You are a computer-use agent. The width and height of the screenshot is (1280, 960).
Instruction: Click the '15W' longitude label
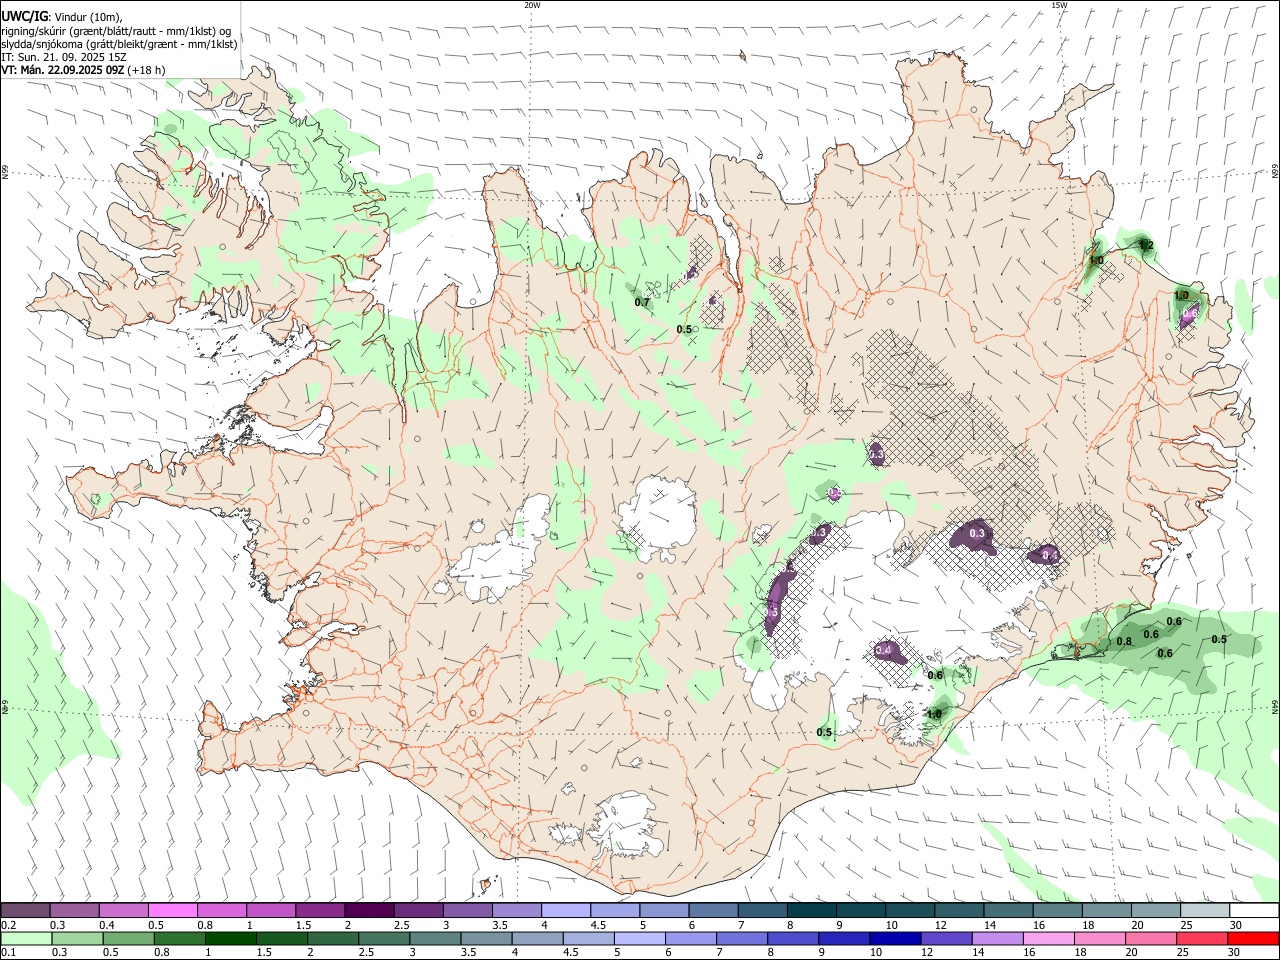(1059, 5)
